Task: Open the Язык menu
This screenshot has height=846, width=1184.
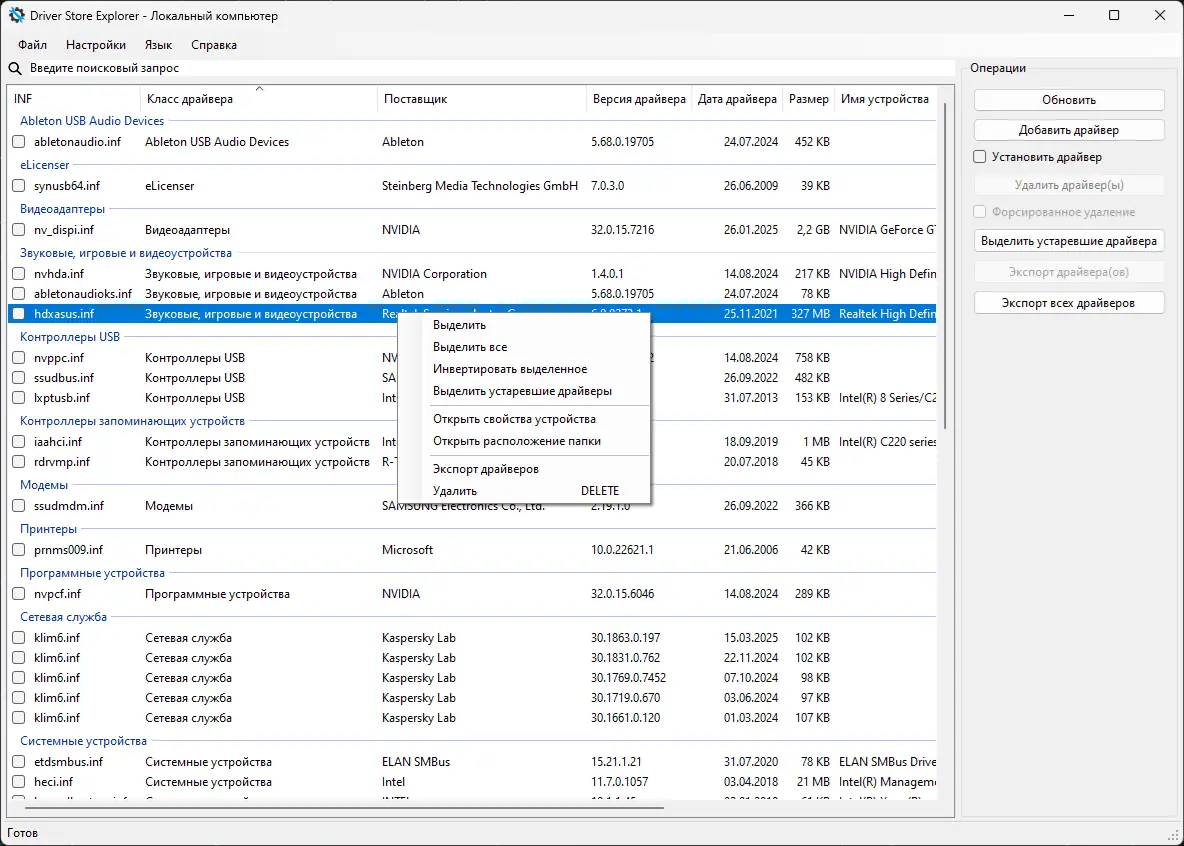Action: [159, 45]
